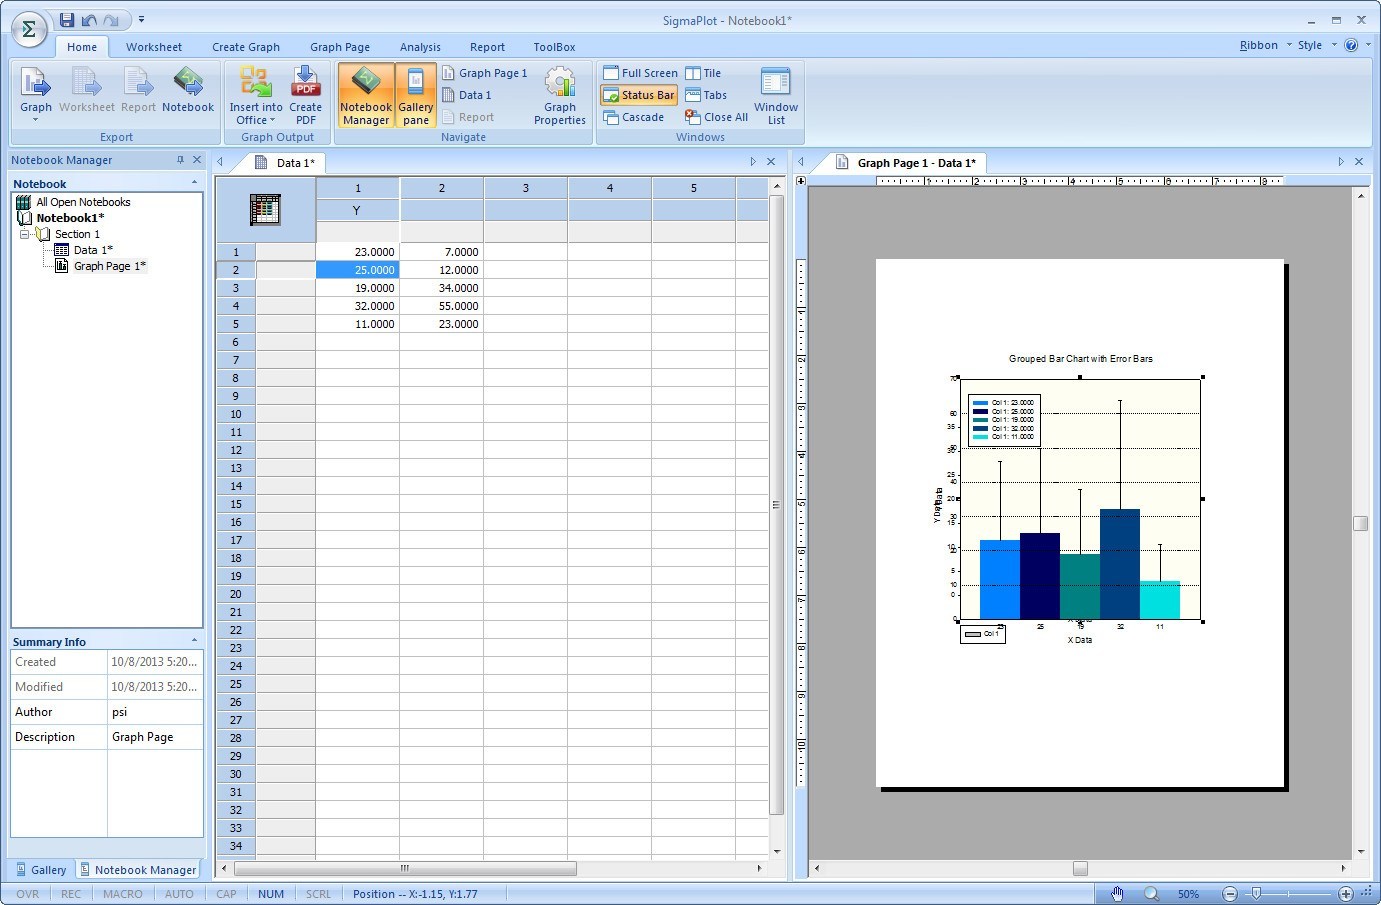The width and height of the screenshot is (1381, 905).
Task: Save the notebook from quick access toolbar
Action: [67, 20]
